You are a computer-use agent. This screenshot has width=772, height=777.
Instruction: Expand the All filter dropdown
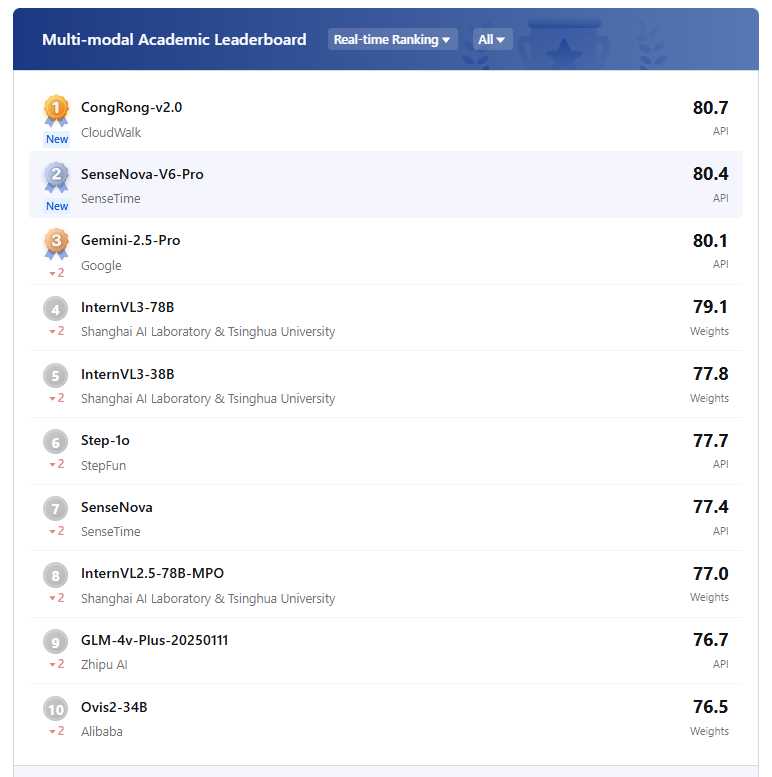pos(492,39)
